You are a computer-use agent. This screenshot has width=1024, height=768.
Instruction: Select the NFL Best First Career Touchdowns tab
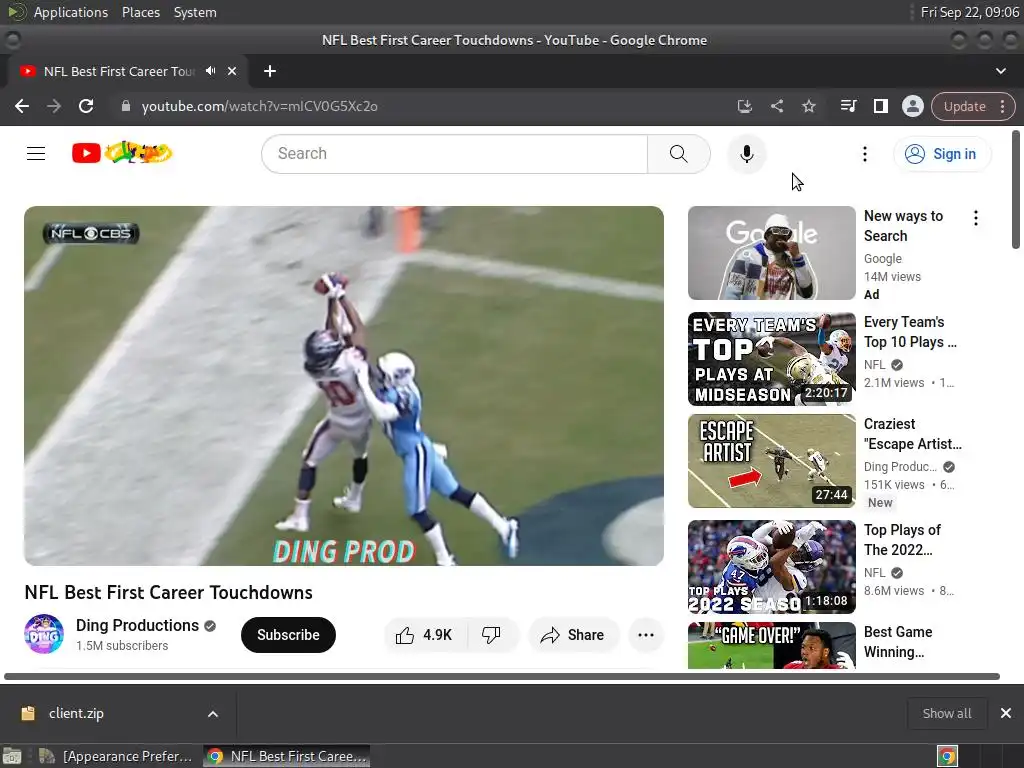click(119, 71)
